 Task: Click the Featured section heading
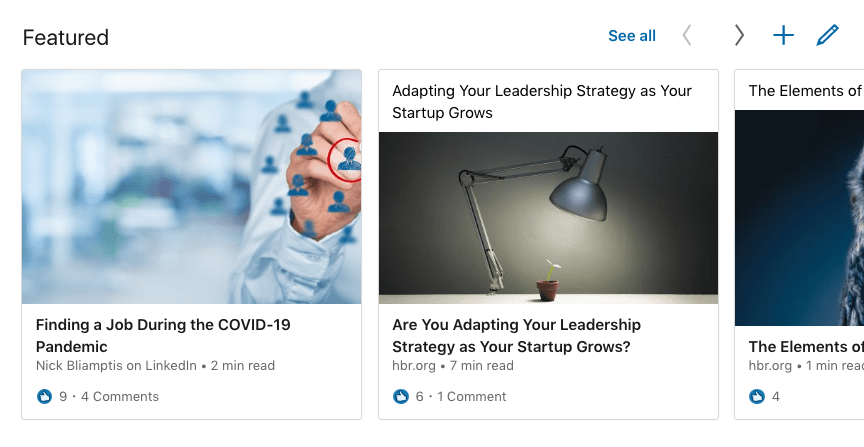66,38
